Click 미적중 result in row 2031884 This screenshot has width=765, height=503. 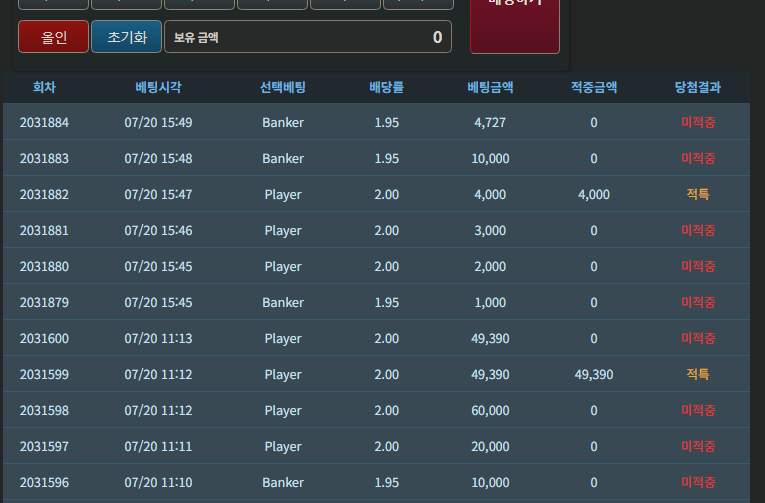point(698,122)
